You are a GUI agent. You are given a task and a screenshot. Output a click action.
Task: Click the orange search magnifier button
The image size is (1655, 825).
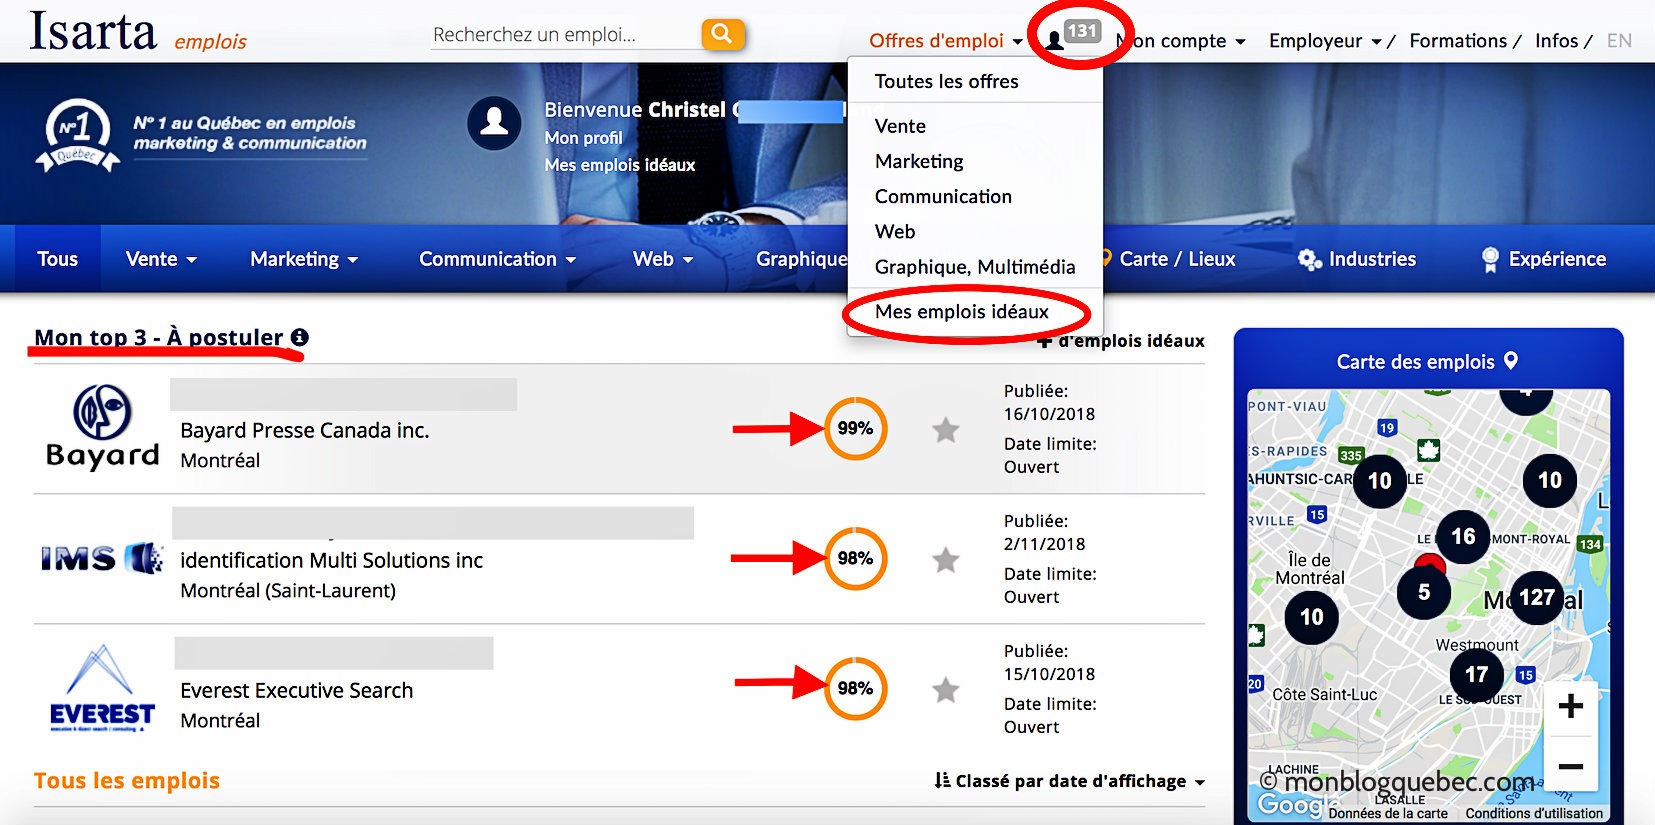[722, 34]
